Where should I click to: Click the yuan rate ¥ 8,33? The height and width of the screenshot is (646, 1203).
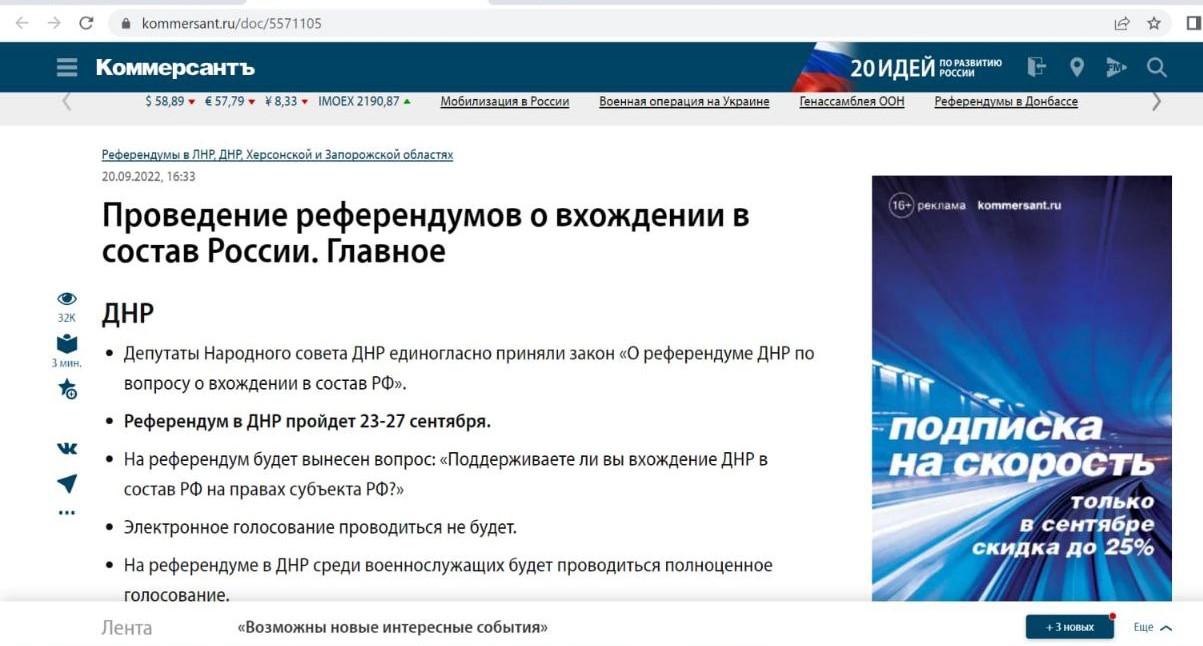click(x=286, y=101)
